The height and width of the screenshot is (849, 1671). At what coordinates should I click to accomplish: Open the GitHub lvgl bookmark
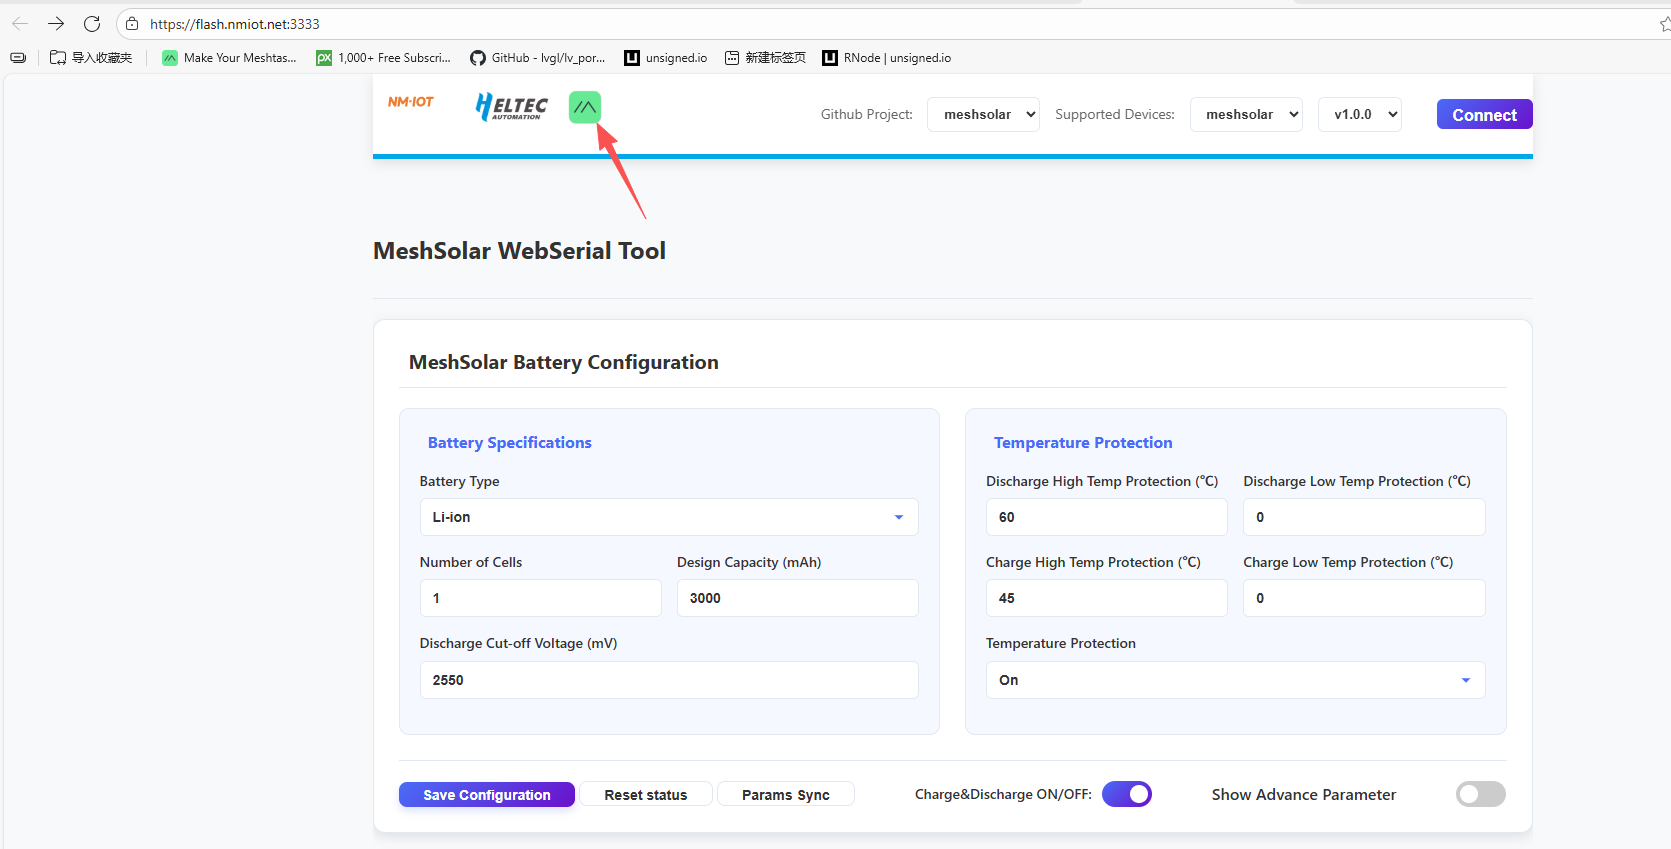[x=538, y=58]
